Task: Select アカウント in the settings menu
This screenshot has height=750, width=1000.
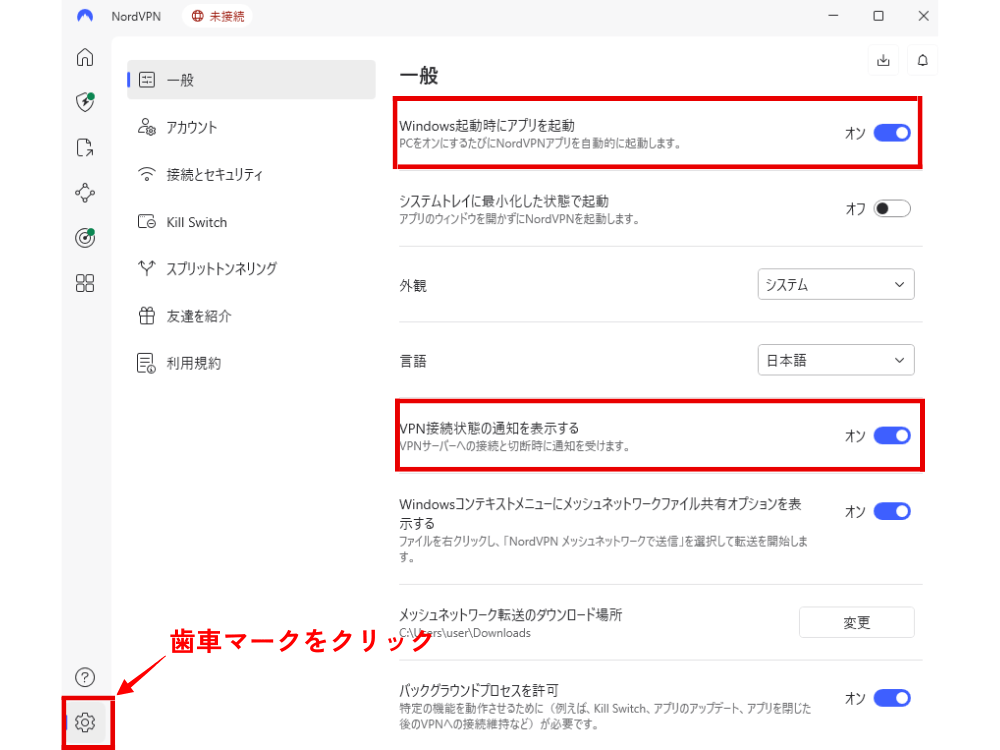Action: (191, 127)
